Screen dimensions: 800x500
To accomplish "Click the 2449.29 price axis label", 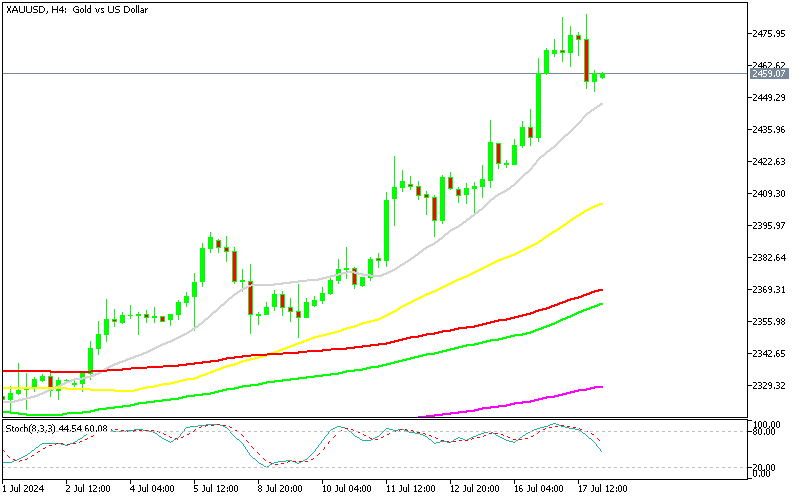I will pos(768,97).
